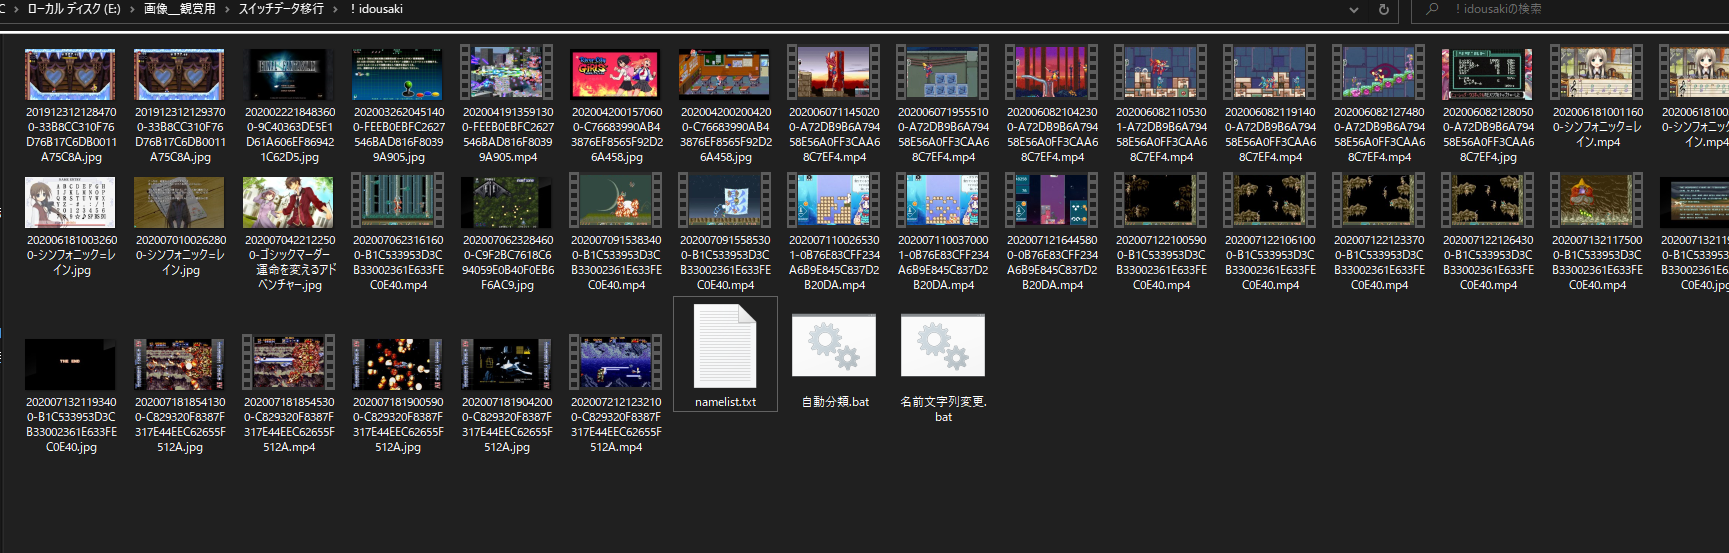Viewport: 1729px width, 553px height.
Task: Select the 2020061810032600 シンフォニック=レイン jpg
Action: 71,202
